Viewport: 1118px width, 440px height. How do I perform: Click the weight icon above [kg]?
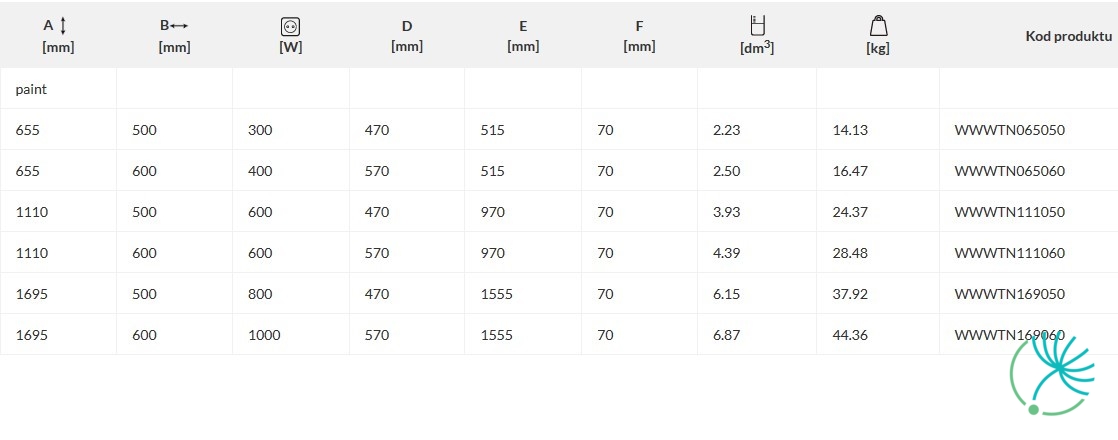click(x=878, y=26)
